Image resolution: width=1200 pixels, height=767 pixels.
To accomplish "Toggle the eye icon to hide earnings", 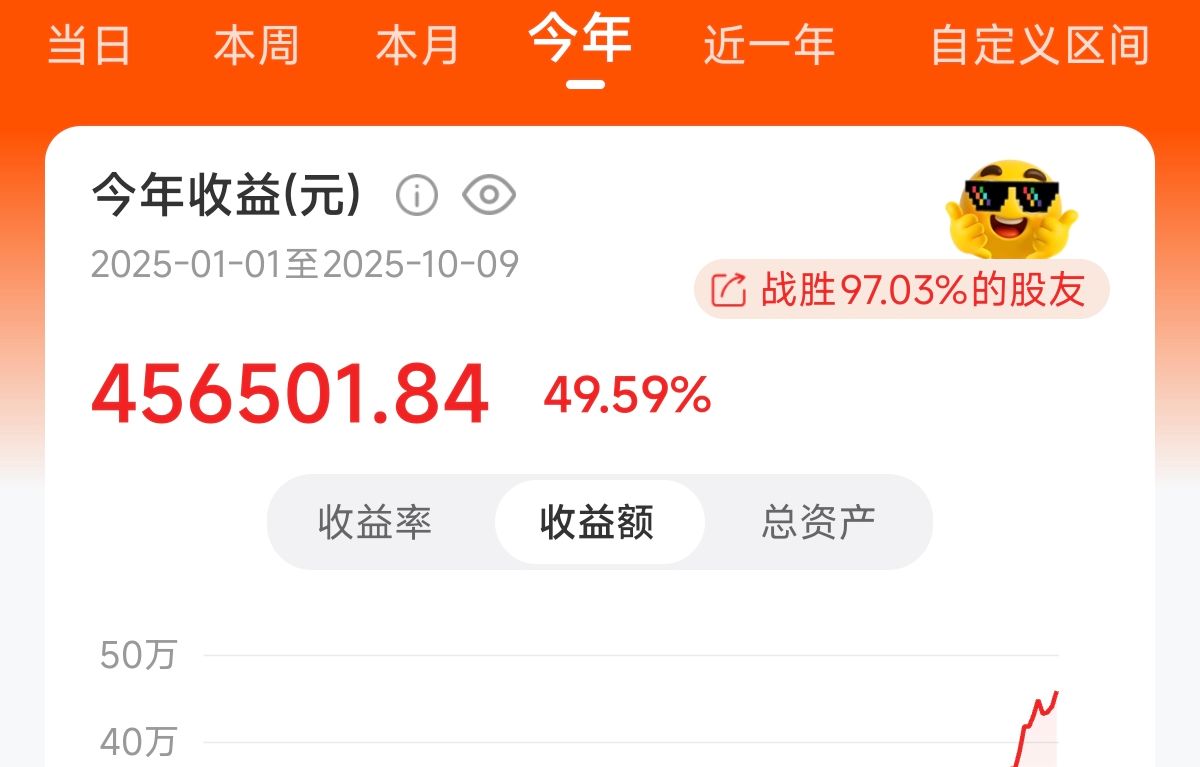I will [x=489, y=195].
